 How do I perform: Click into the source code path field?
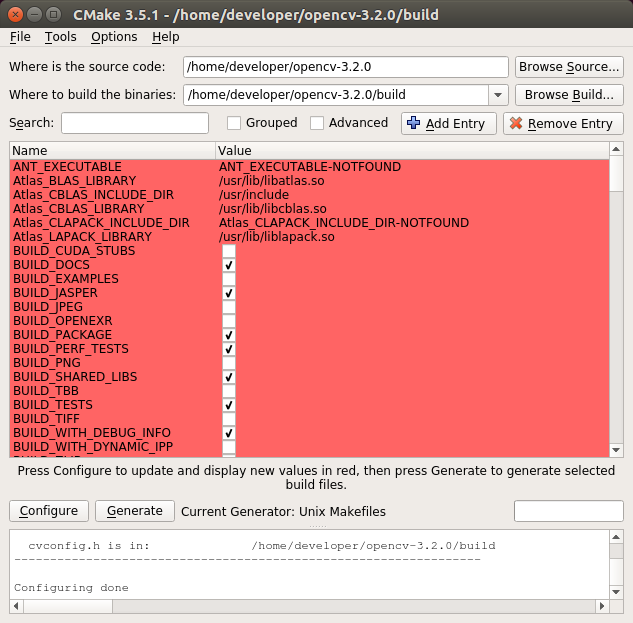[x=346, y=67]
